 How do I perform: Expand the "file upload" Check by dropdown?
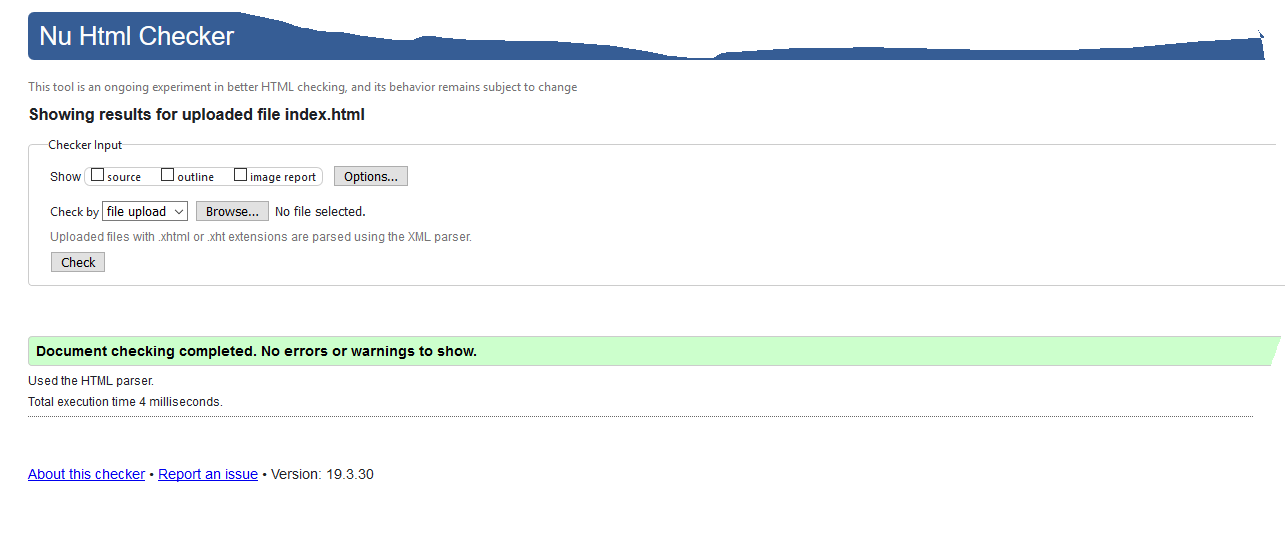click(145, 212)
